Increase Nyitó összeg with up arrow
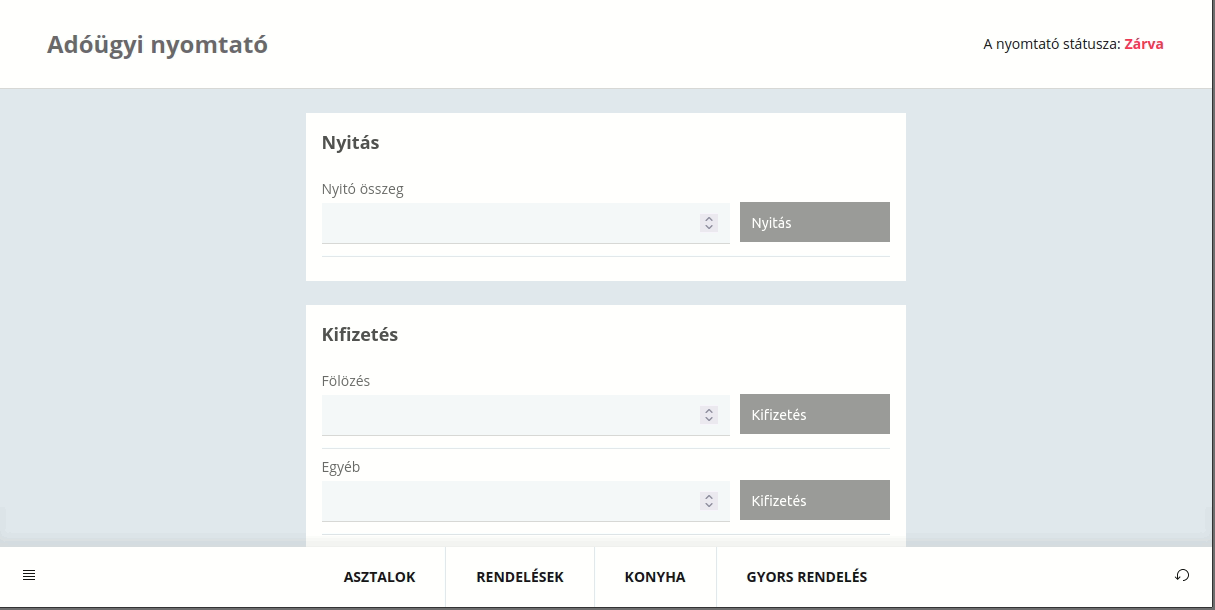This screenshot has height=610, width=1215. tap(709, 219)
